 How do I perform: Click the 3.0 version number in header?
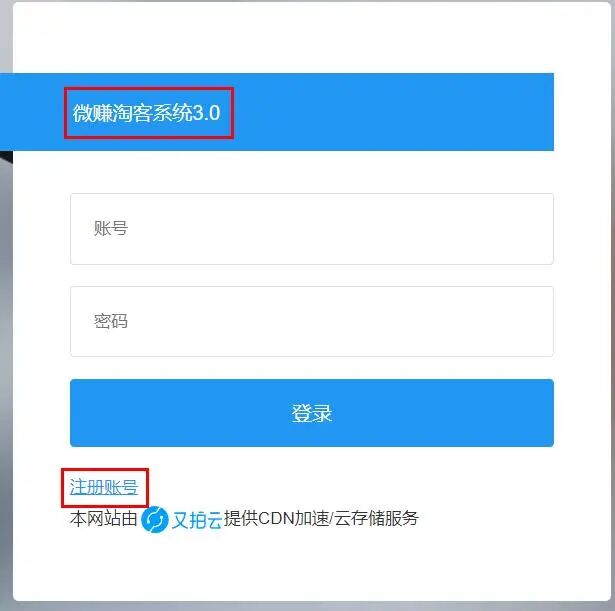coord(206,113)
